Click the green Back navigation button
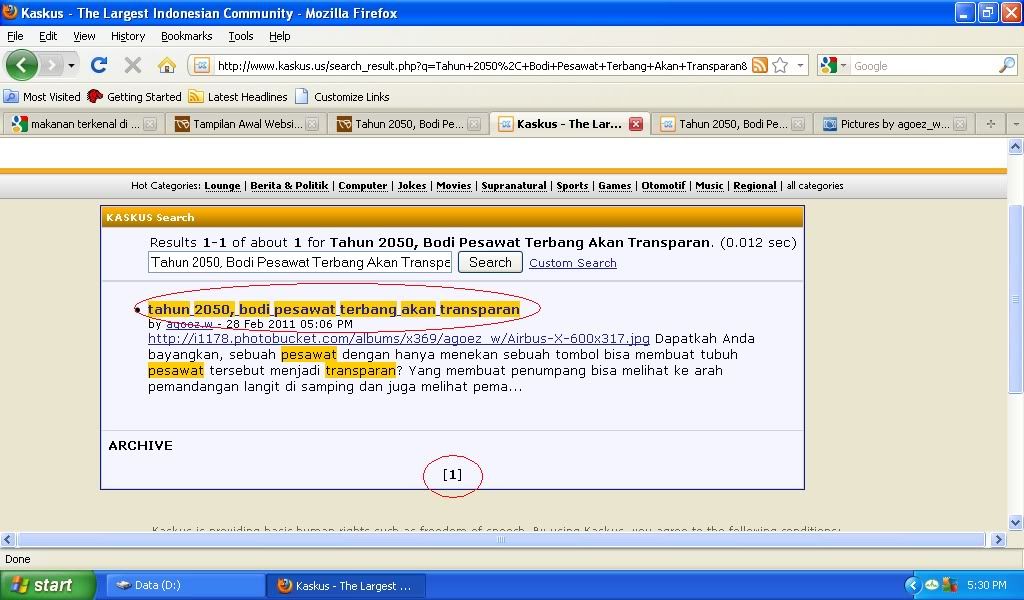Viewport: 1024px width, 600px height. tap(22, 65)
